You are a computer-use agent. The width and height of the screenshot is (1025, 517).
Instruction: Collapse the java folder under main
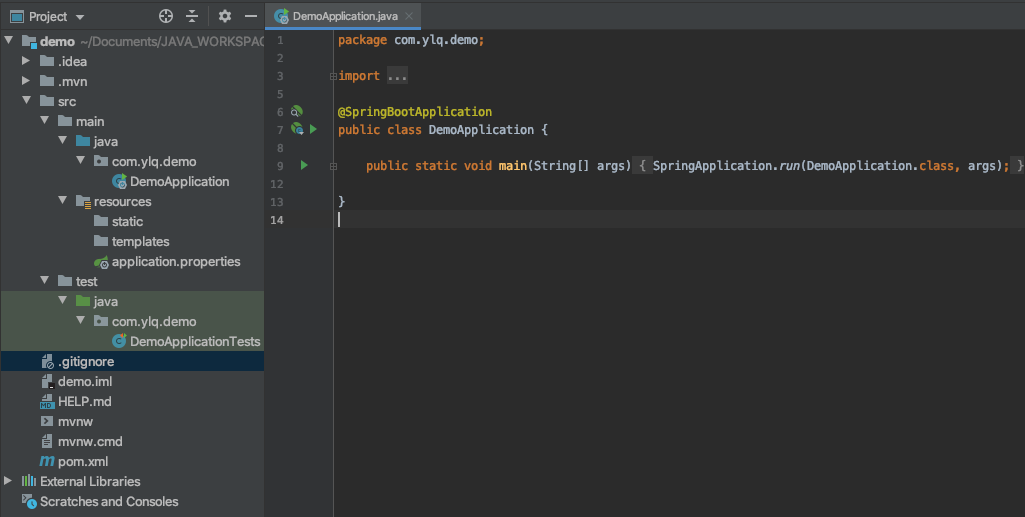click(x=63, y=141)
